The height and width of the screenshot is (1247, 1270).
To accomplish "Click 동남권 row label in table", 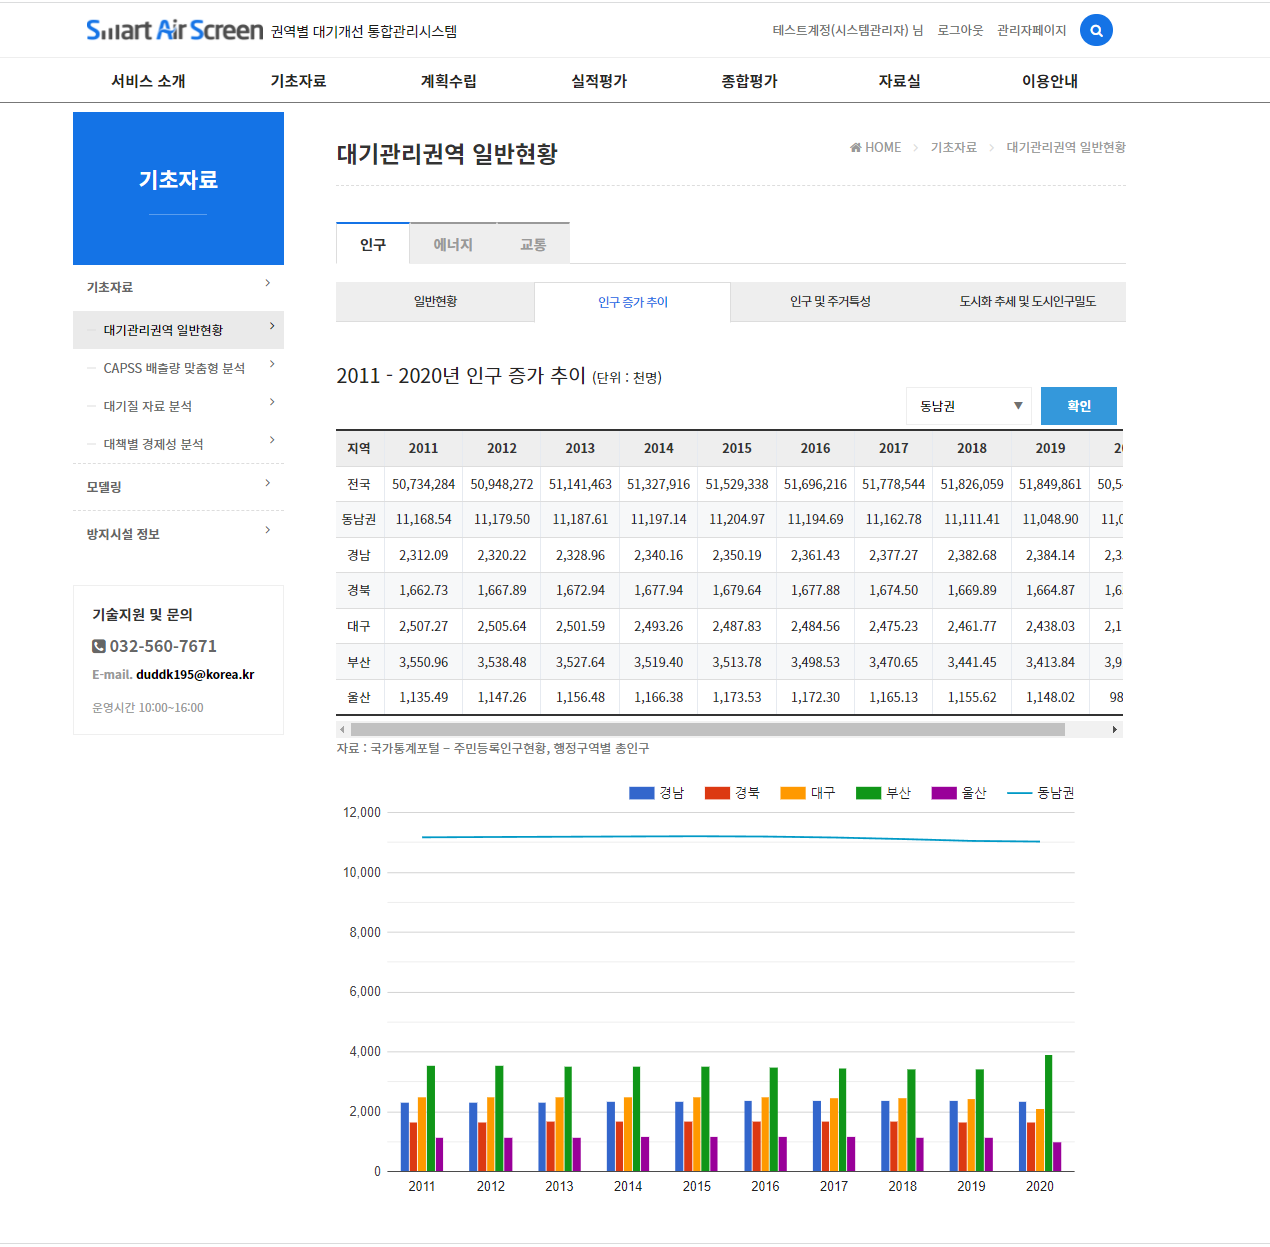I will [359, 520].
